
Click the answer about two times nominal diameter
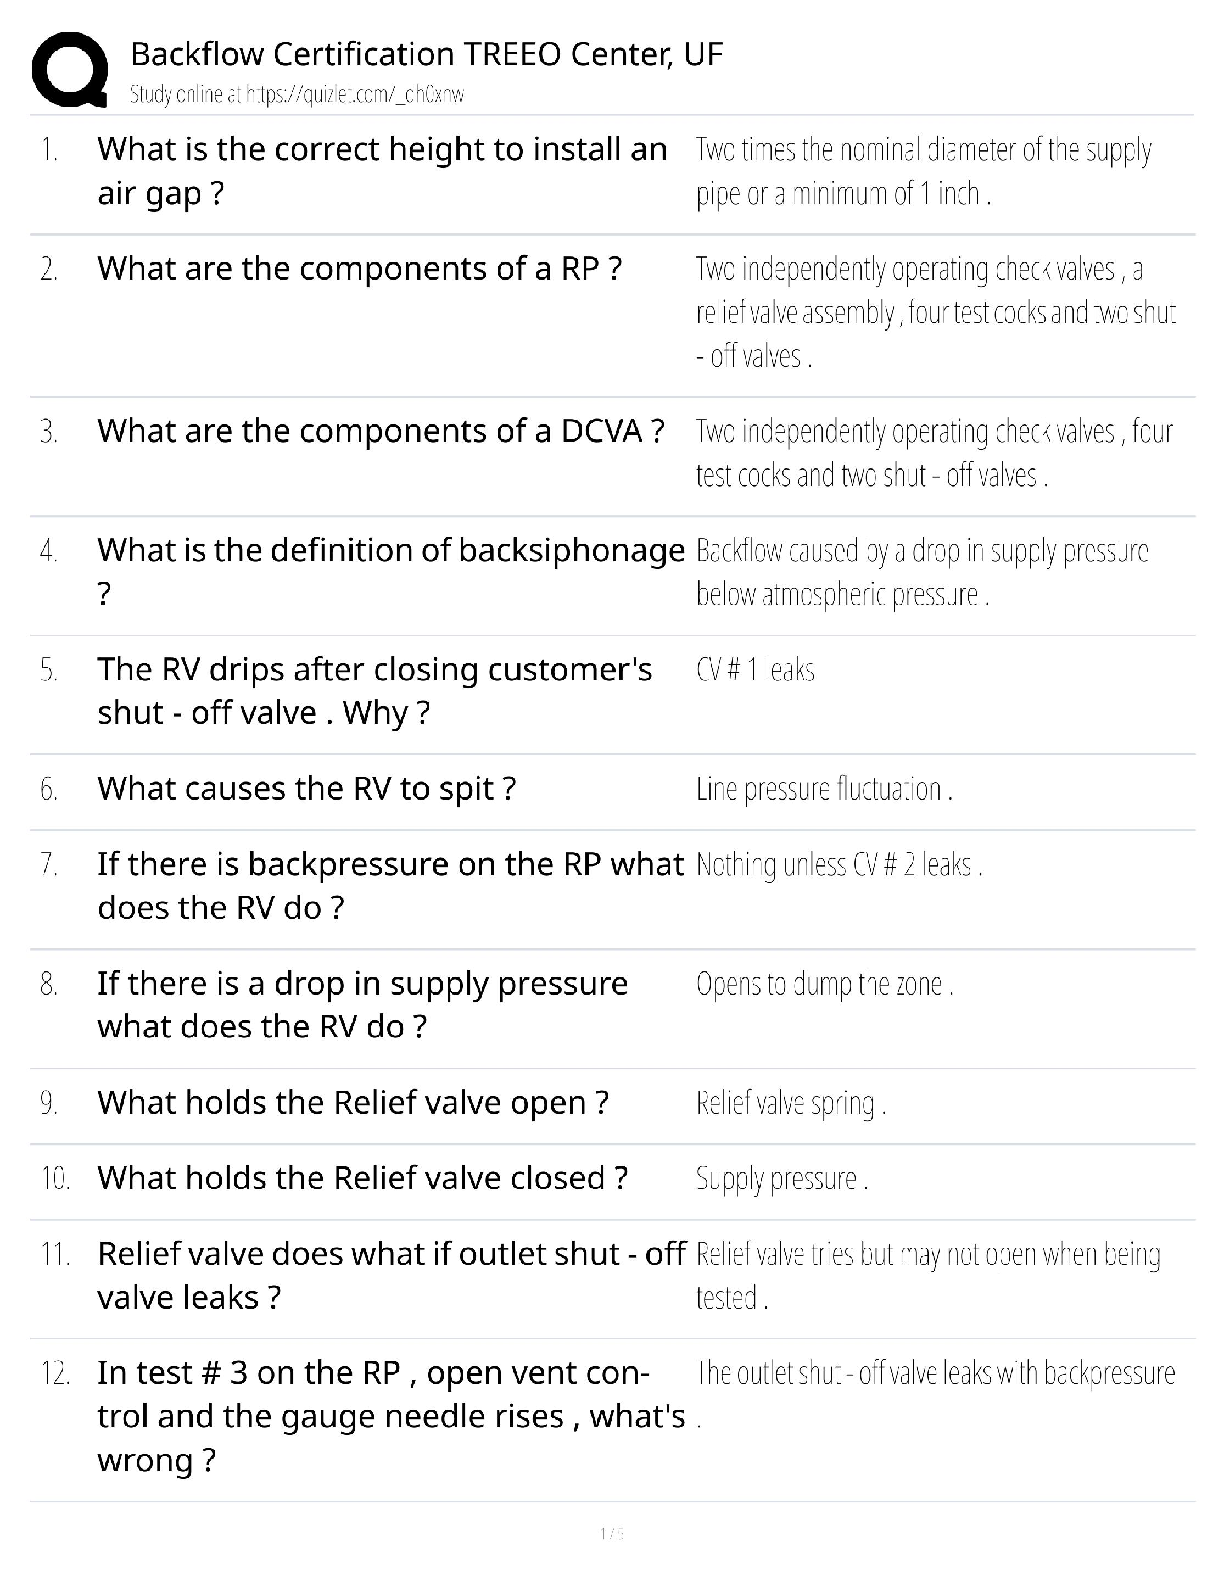coord(923,171)
